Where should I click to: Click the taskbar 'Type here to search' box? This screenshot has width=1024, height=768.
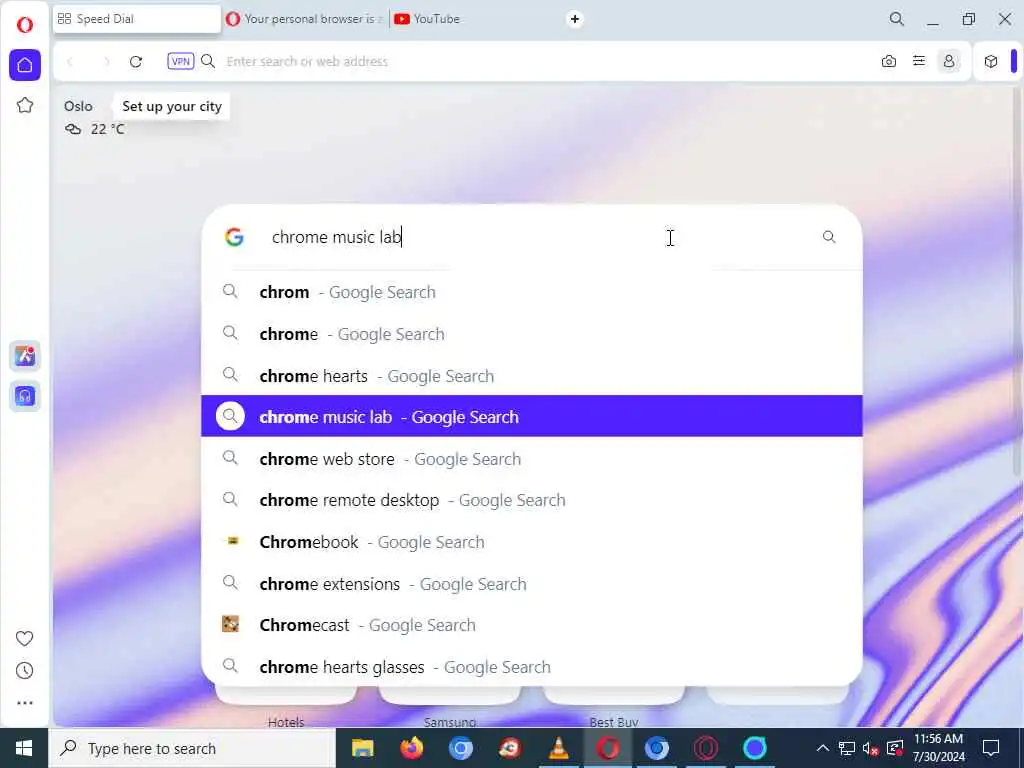point(193,748)
